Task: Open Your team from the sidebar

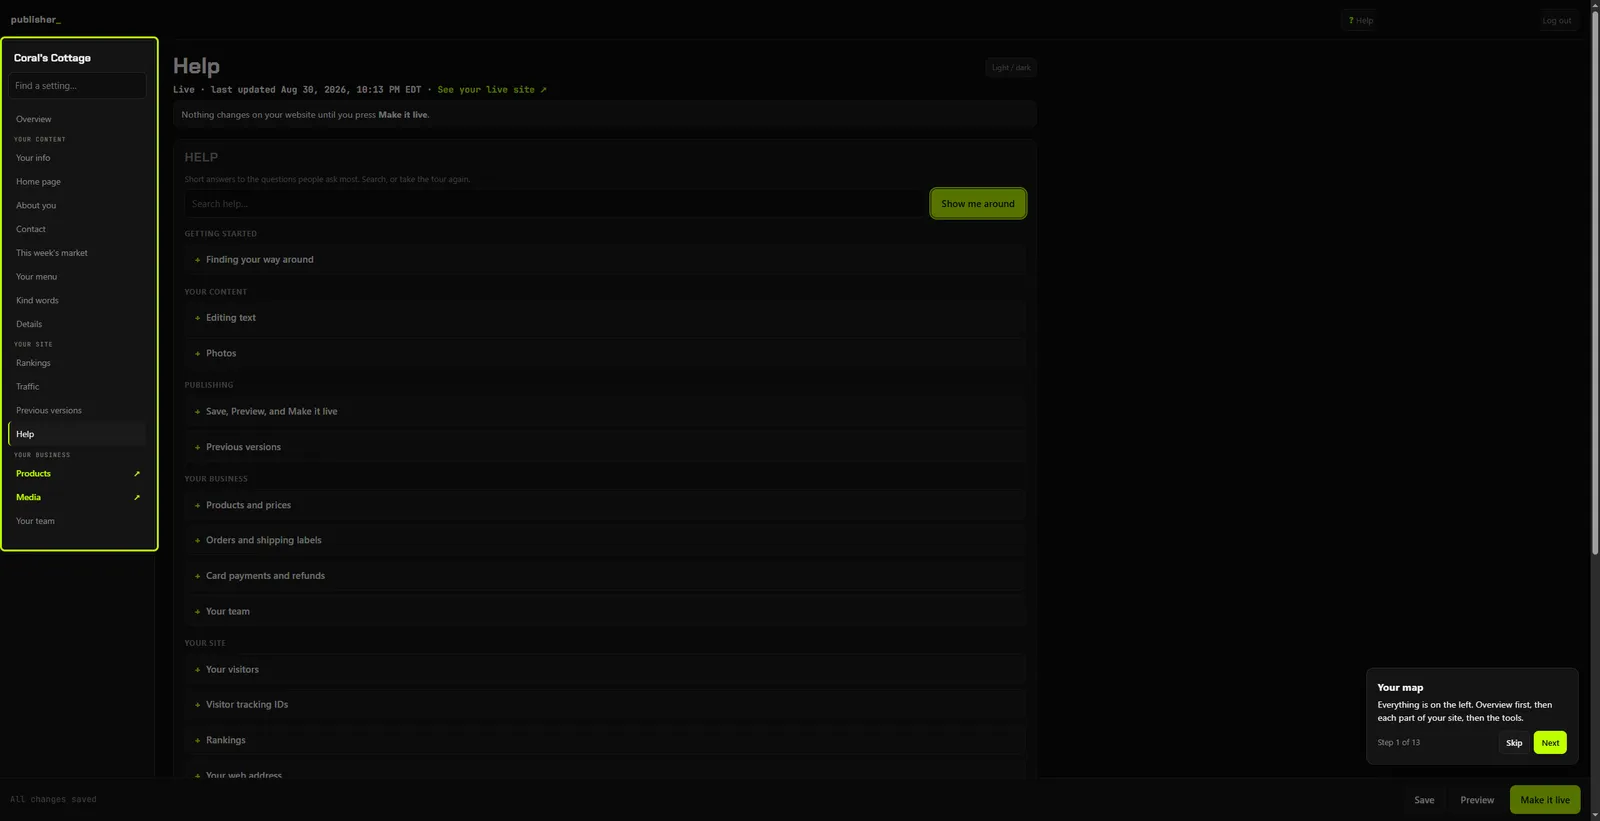Action: 77,522
